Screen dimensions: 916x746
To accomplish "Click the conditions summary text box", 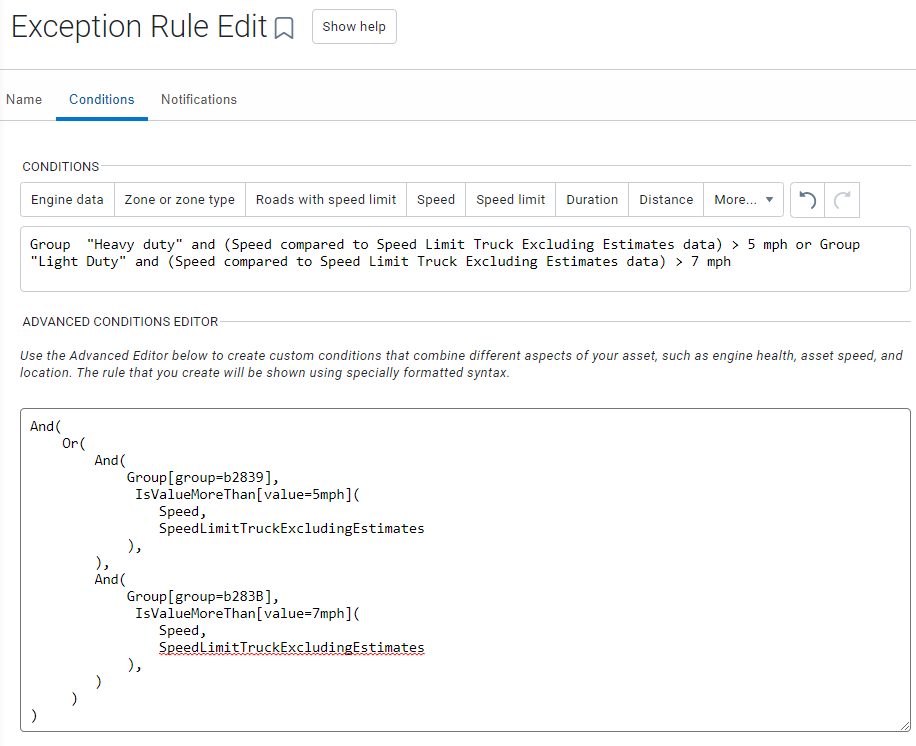I will pyautogui.click(x=465, y=259).
